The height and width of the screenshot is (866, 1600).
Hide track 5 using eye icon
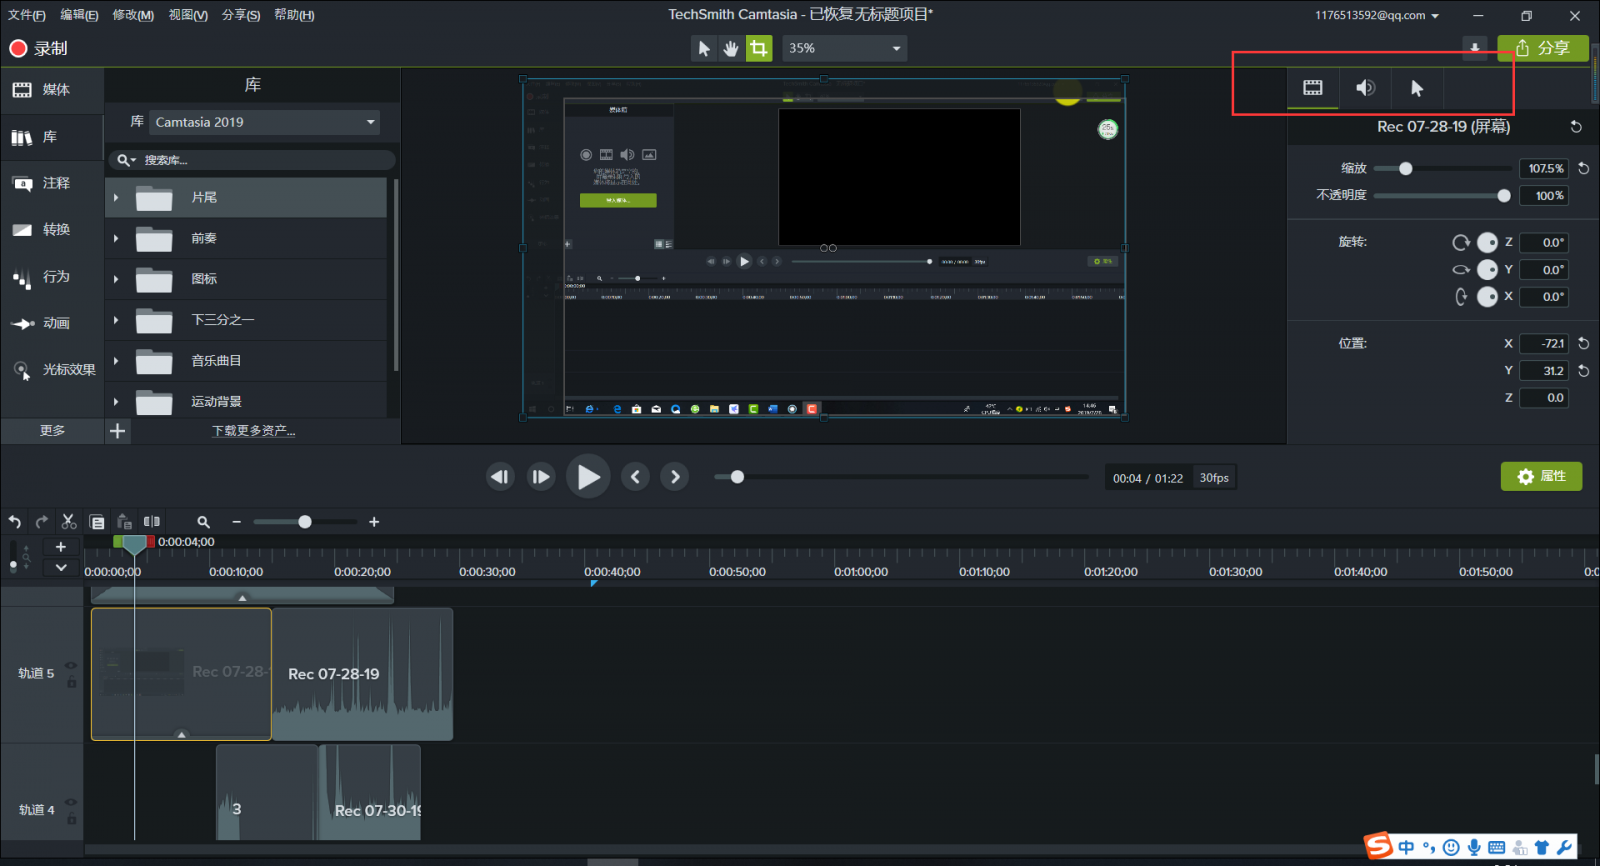point(71,666)
